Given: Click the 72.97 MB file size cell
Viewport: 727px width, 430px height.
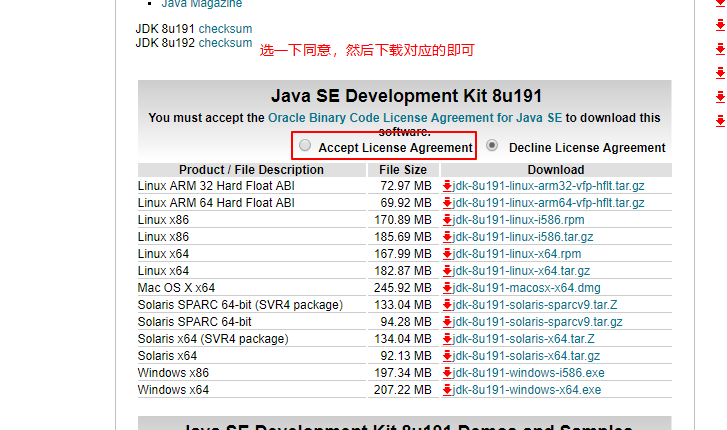Looking at the screenshot, I should point(406,186).
